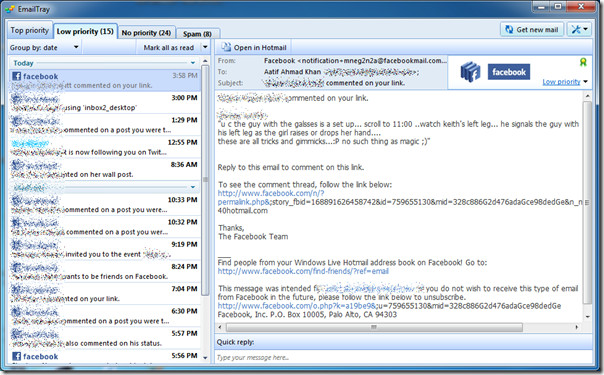Viewport: 604px width, 375px height.
Task: Click the Quick reply message field
Action: point(403,358)
